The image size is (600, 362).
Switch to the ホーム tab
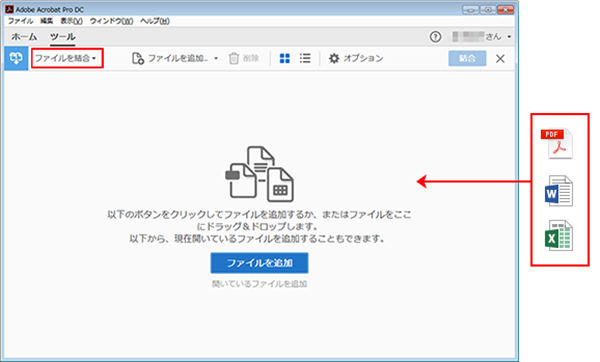tap(24, 37)
